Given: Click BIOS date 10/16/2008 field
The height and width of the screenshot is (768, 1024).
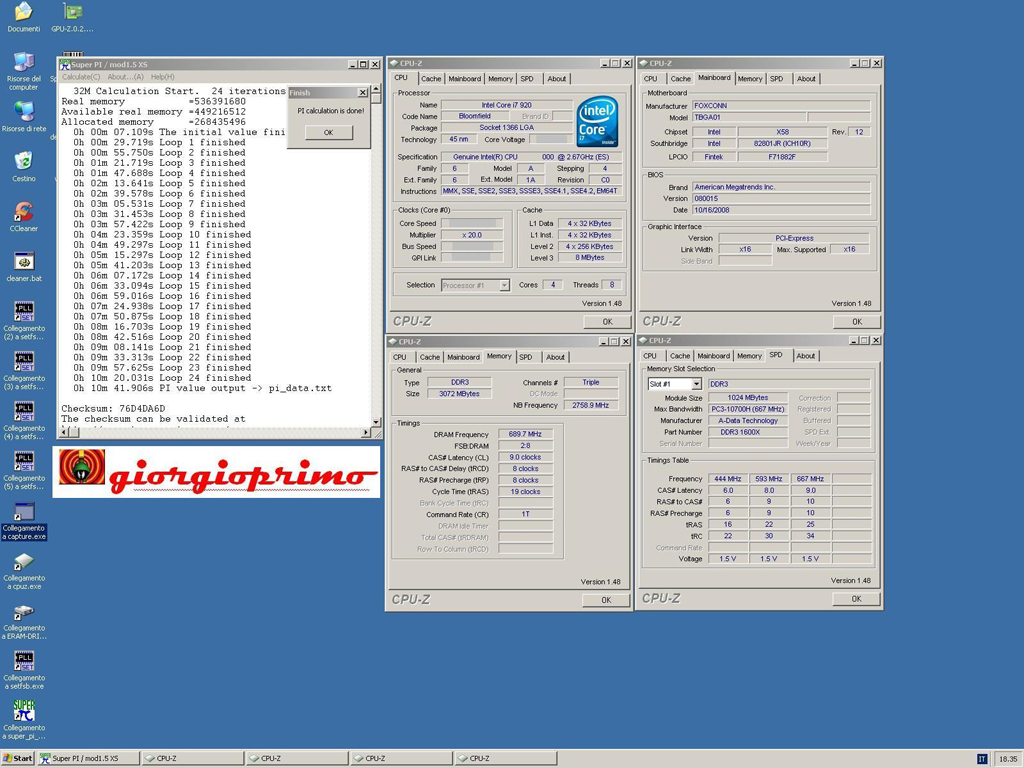Looking at the screenshot, I should point(781,210).
